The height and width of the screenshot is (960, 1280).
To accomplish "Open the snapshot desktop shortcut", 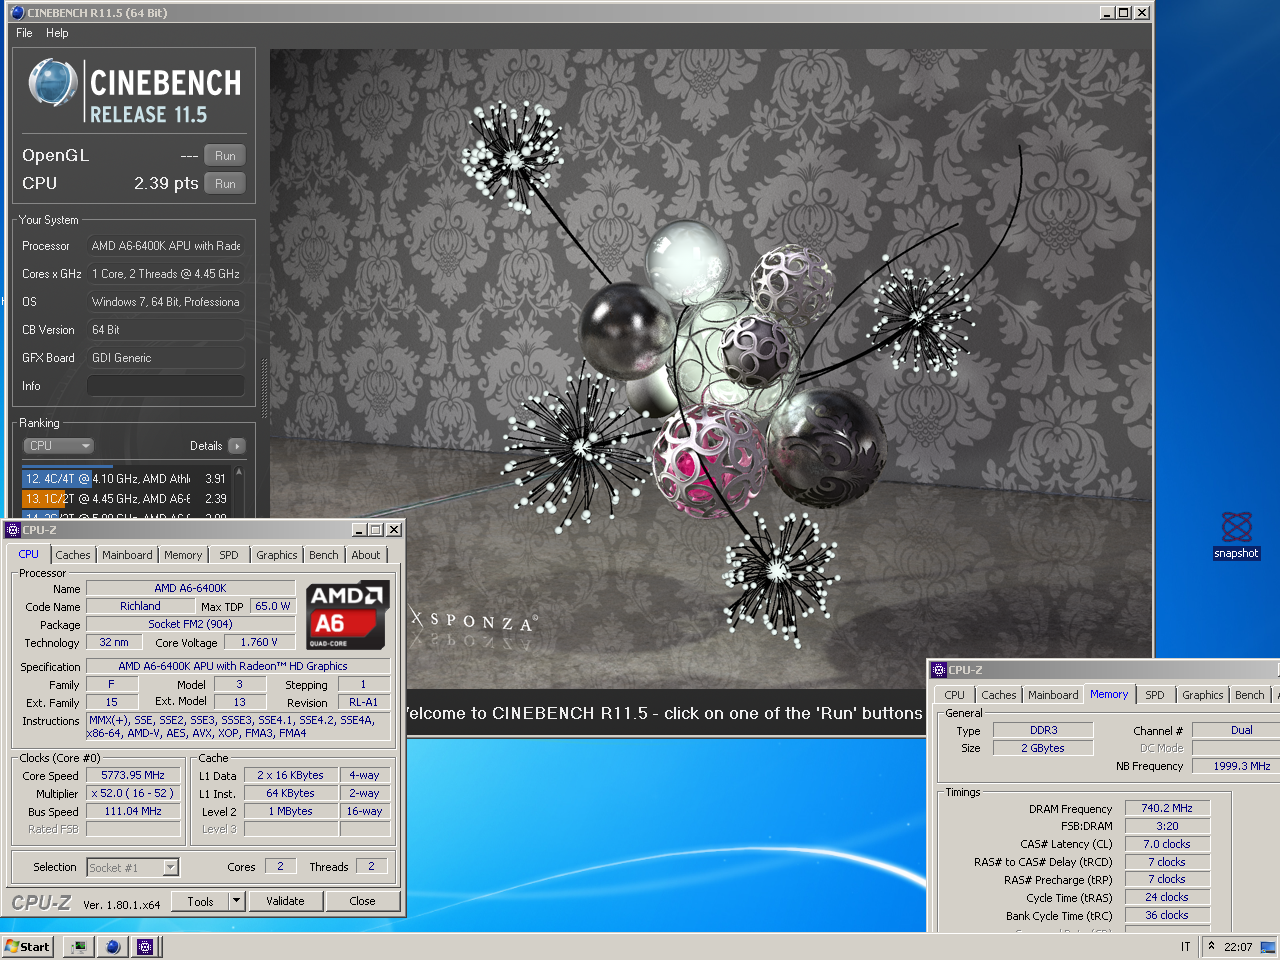I will 1236,535.
